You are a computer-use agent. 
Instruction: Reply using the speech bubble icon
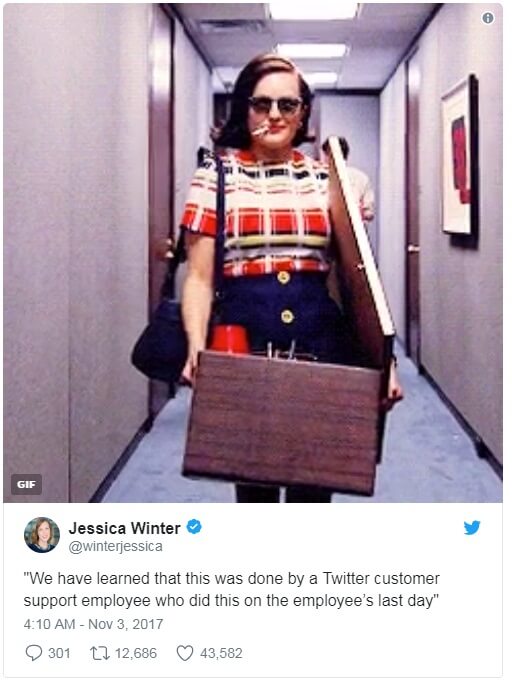pyautogui.click(x=34, y=653)
